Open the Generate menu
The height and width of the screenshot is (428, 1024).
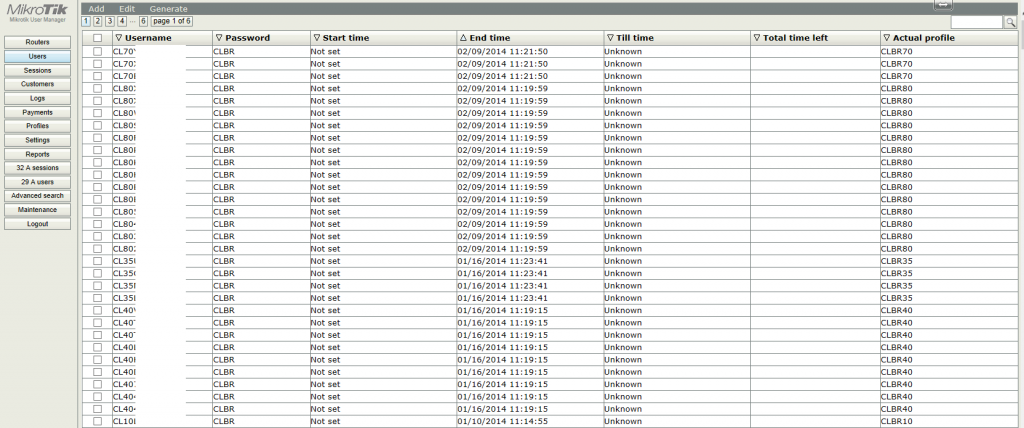168,8
